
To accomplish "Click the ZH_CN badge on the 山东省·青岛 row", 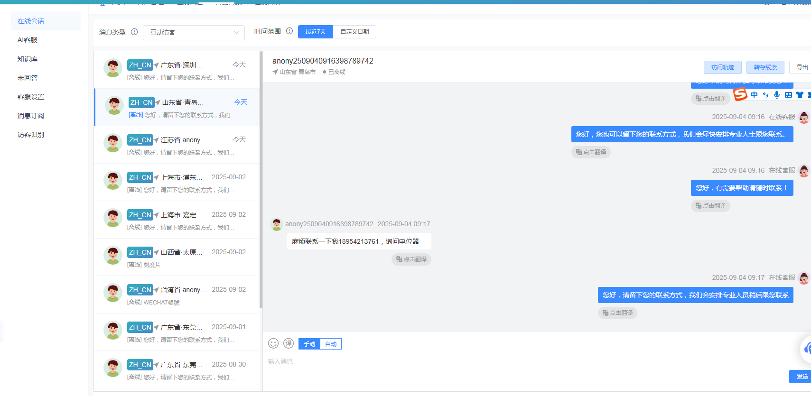I will 141,102.
